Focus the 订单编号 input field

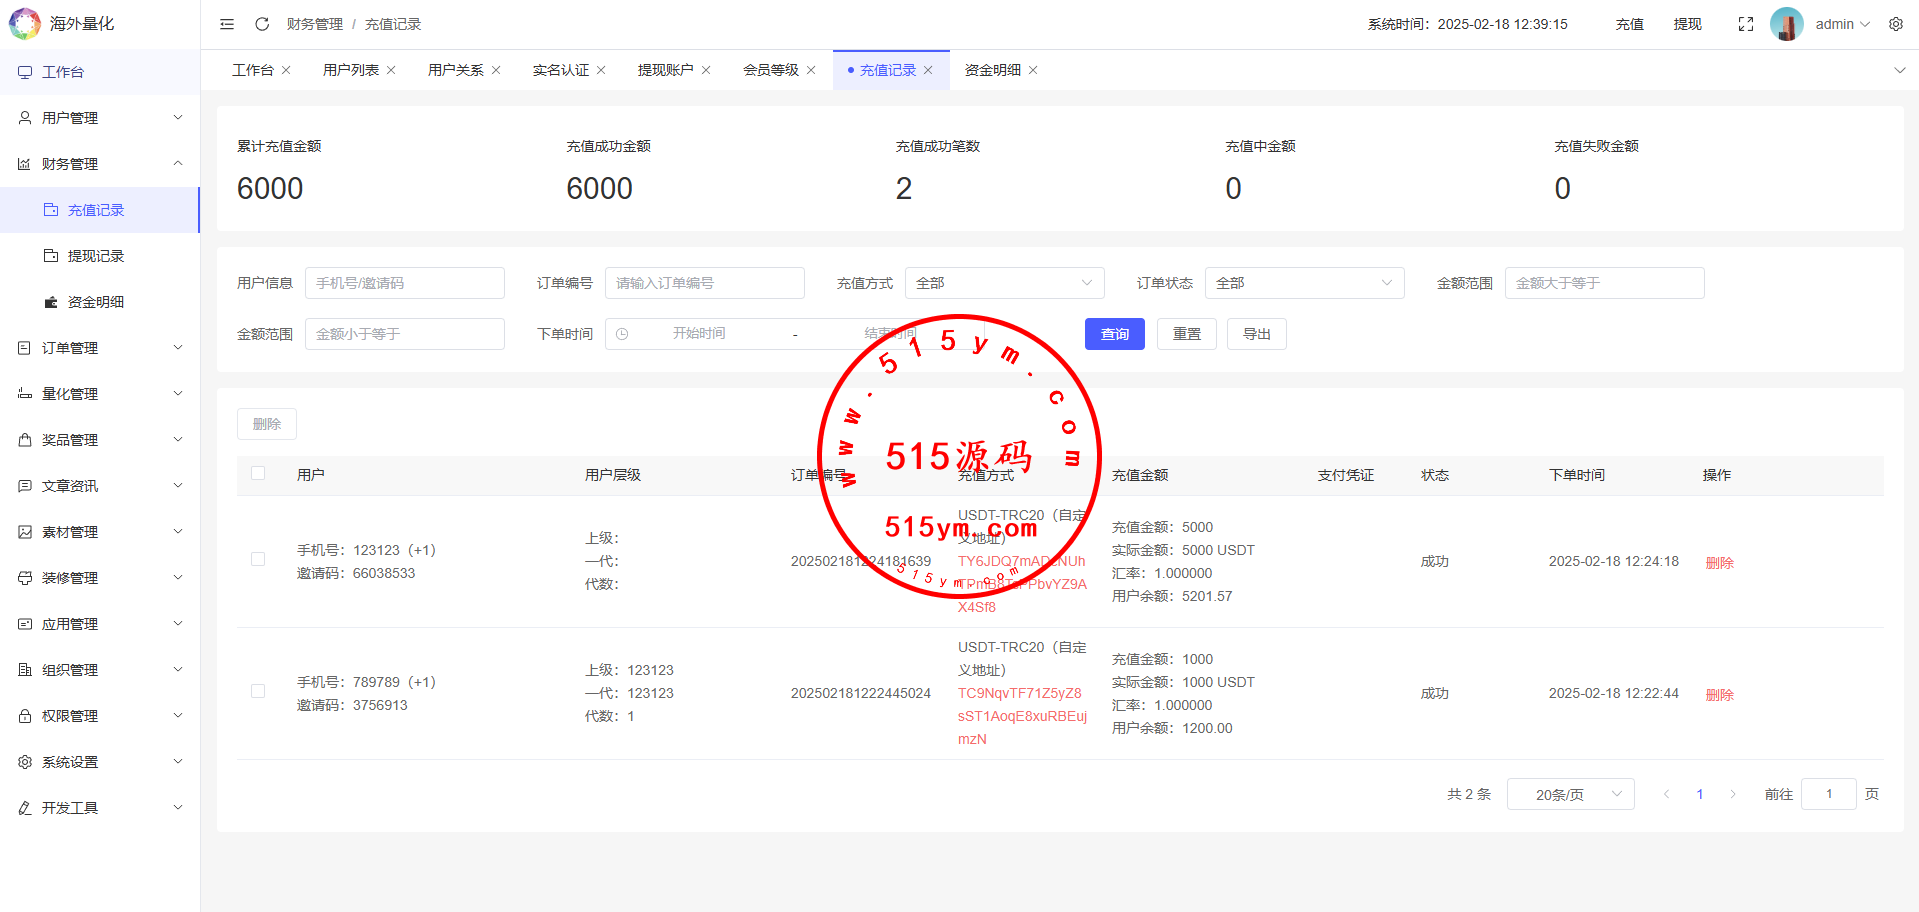pos(704,283)
